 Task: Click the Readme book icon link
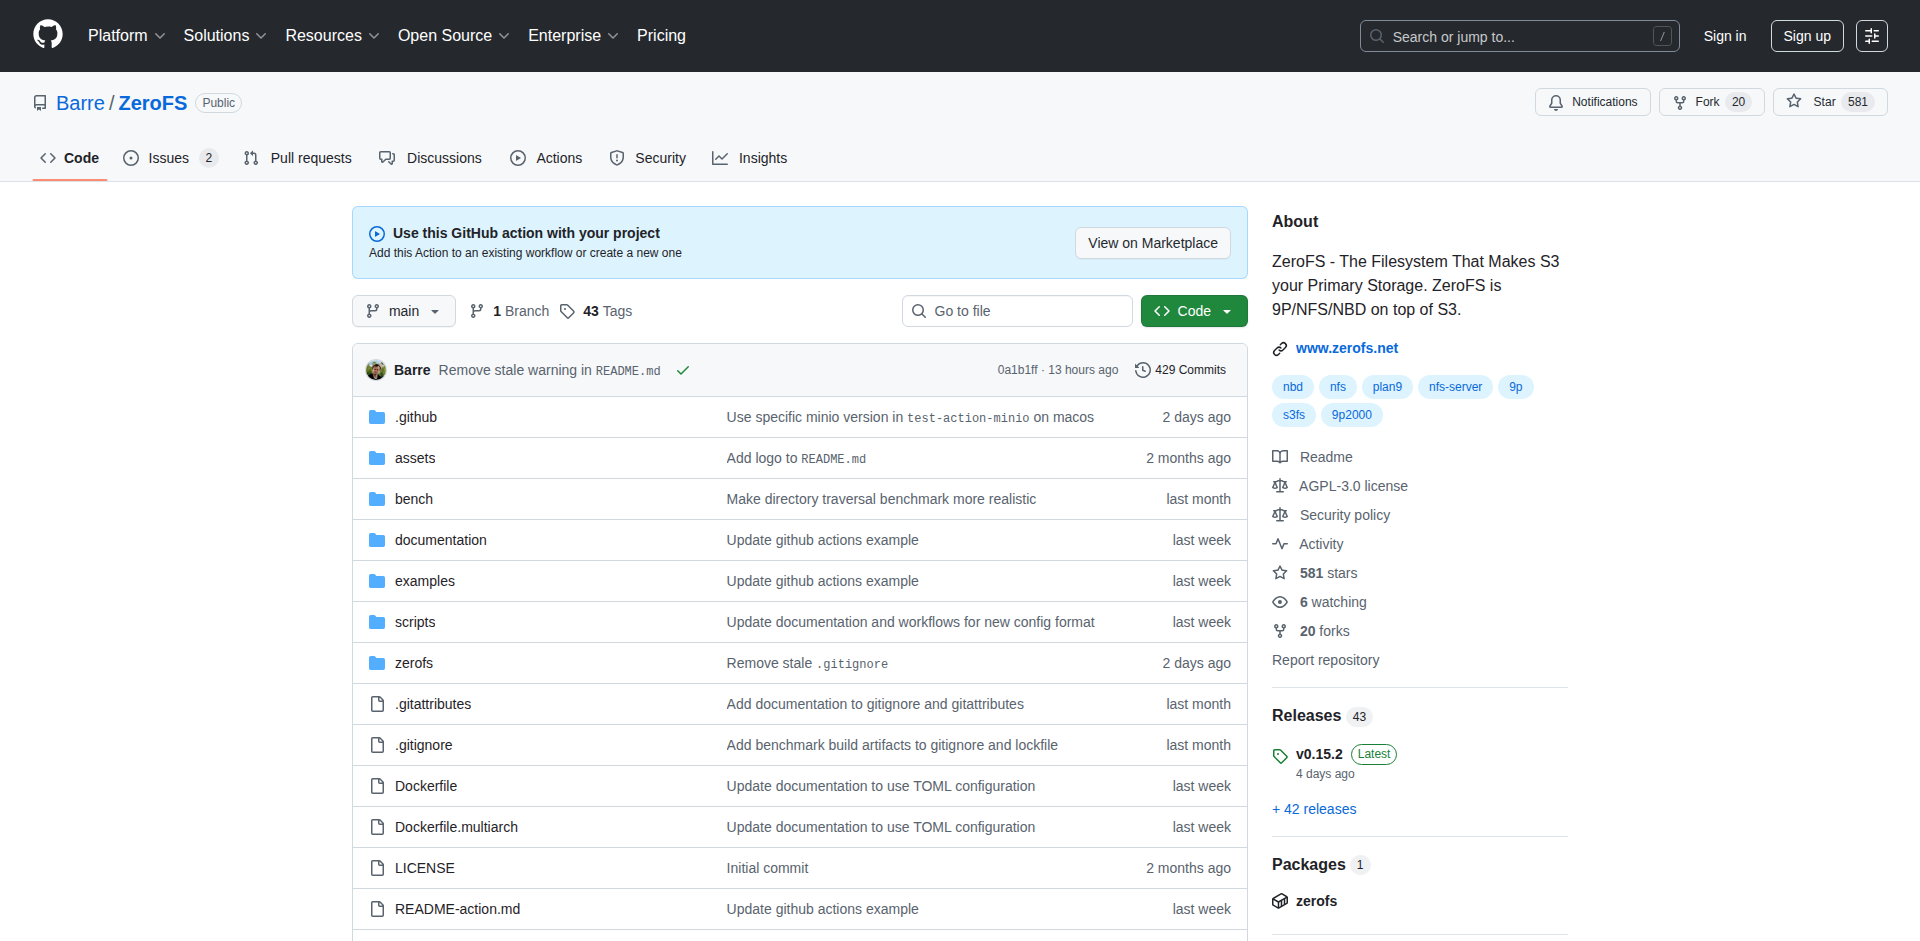(1312, 457)
